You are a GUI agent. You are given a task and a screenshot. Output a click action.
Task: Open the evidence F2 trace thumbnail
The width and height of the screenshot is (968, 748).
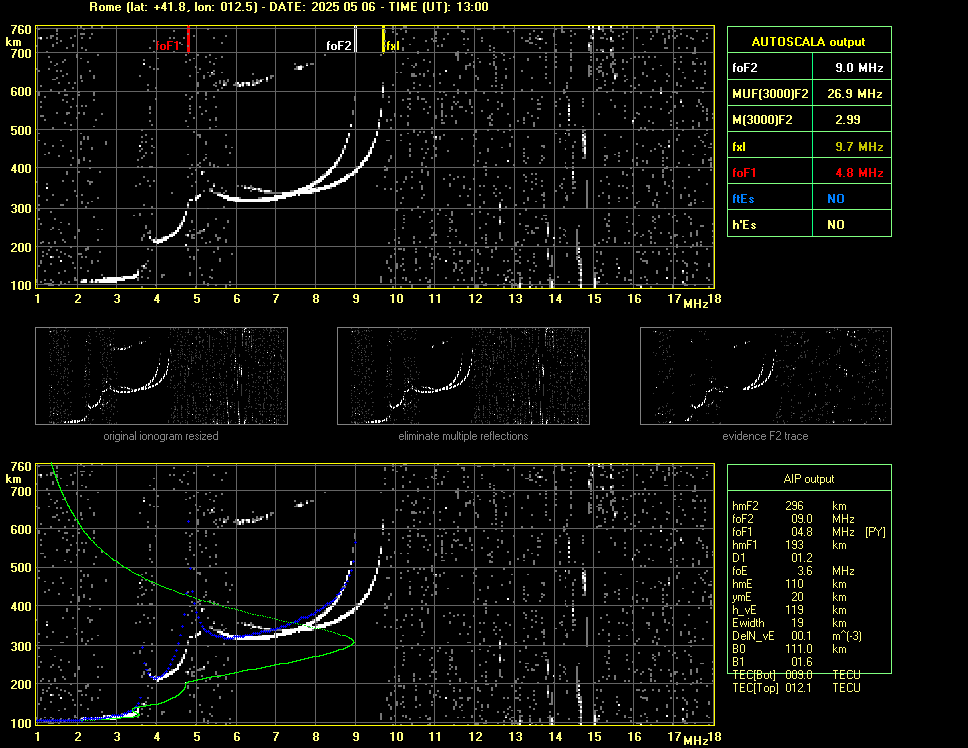pyautogui.click(x=766, y=376)
